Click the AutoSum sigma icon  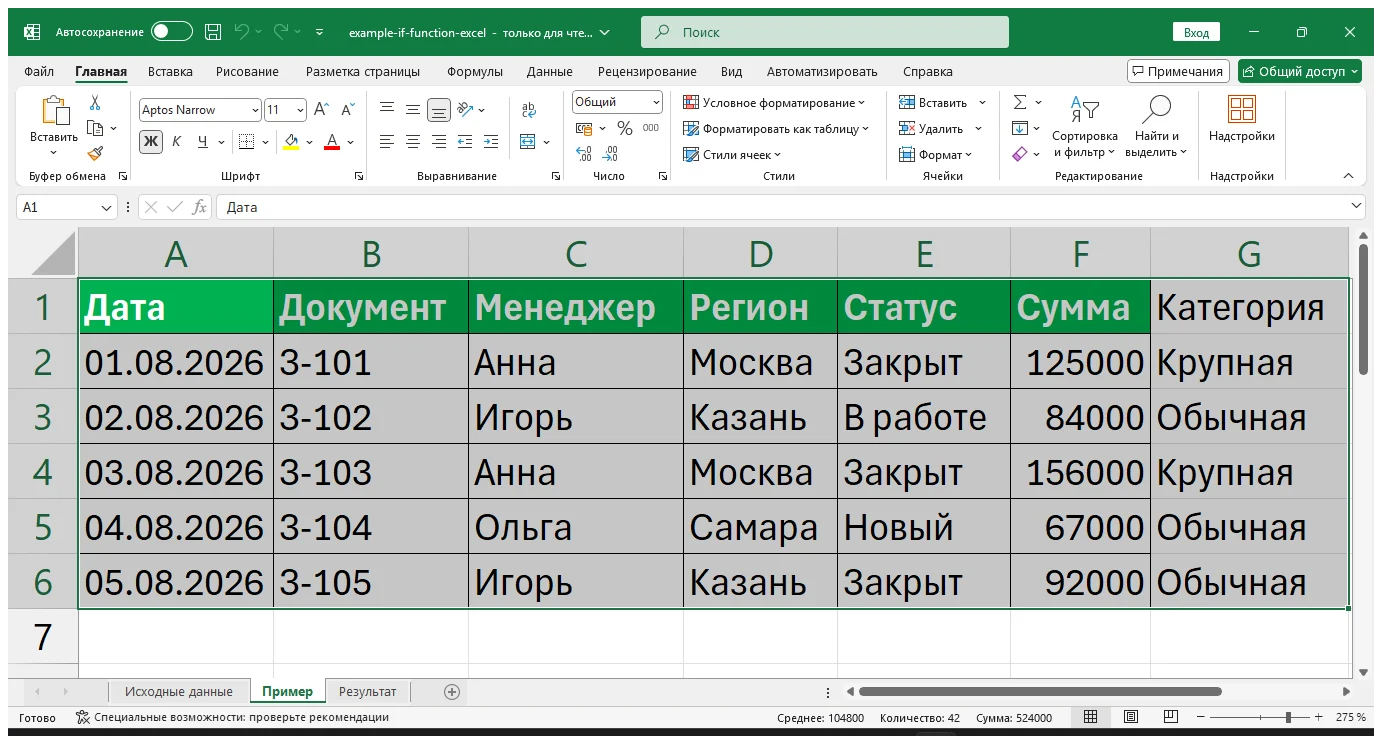1020,102
